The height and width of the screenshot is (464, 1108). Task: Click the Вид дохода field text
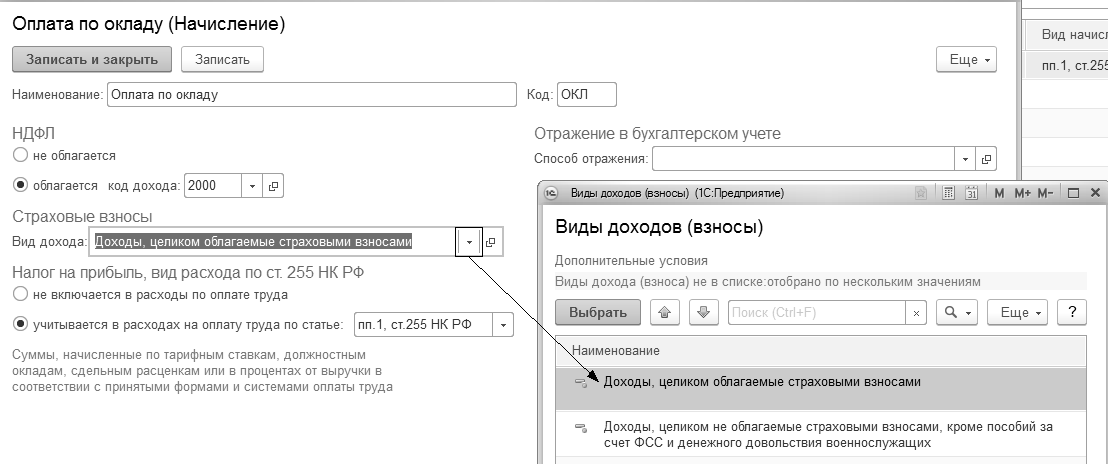tap(253, 242)
